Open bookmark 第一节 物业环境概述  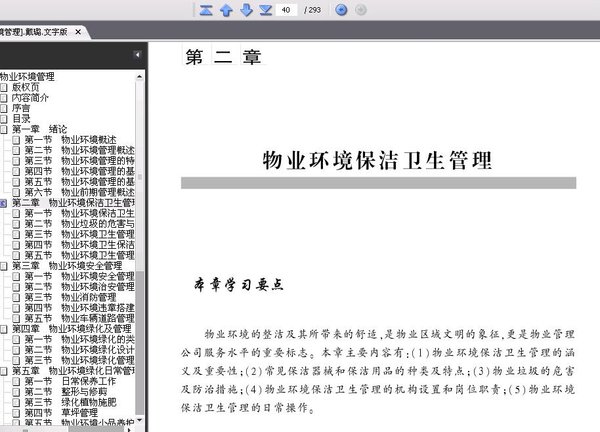tap(70, 140)
